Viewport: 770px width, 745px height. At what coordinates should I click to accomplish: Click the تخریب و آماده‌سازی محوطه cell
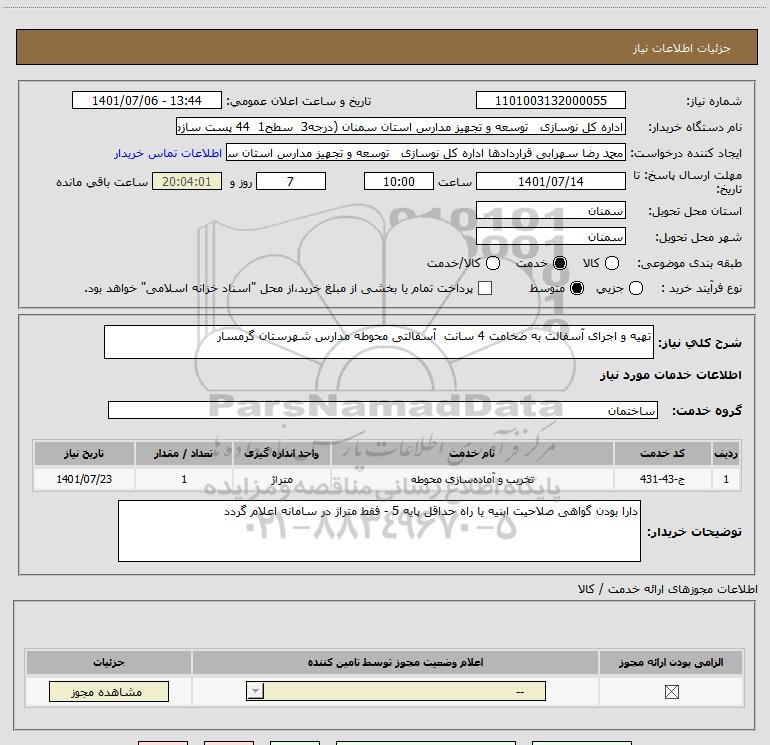[x=472, y=479]
